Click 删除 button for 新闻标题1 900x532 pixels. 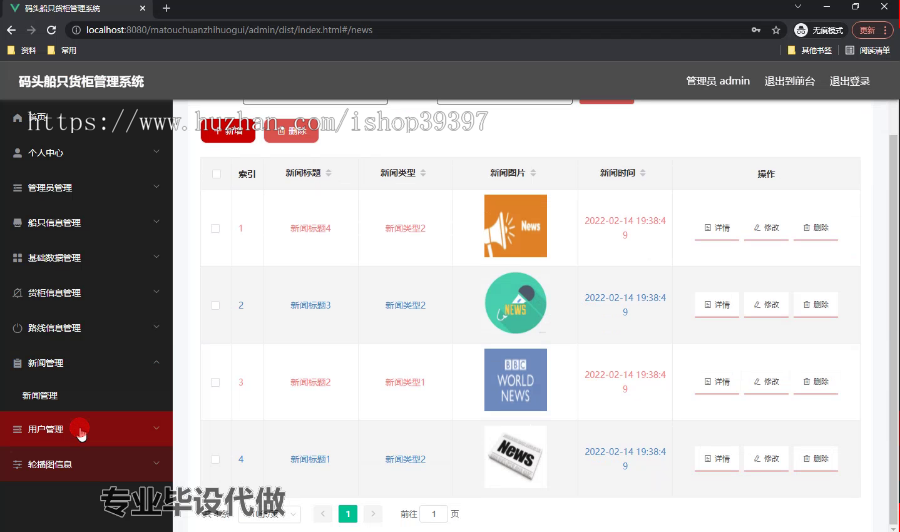816,459
